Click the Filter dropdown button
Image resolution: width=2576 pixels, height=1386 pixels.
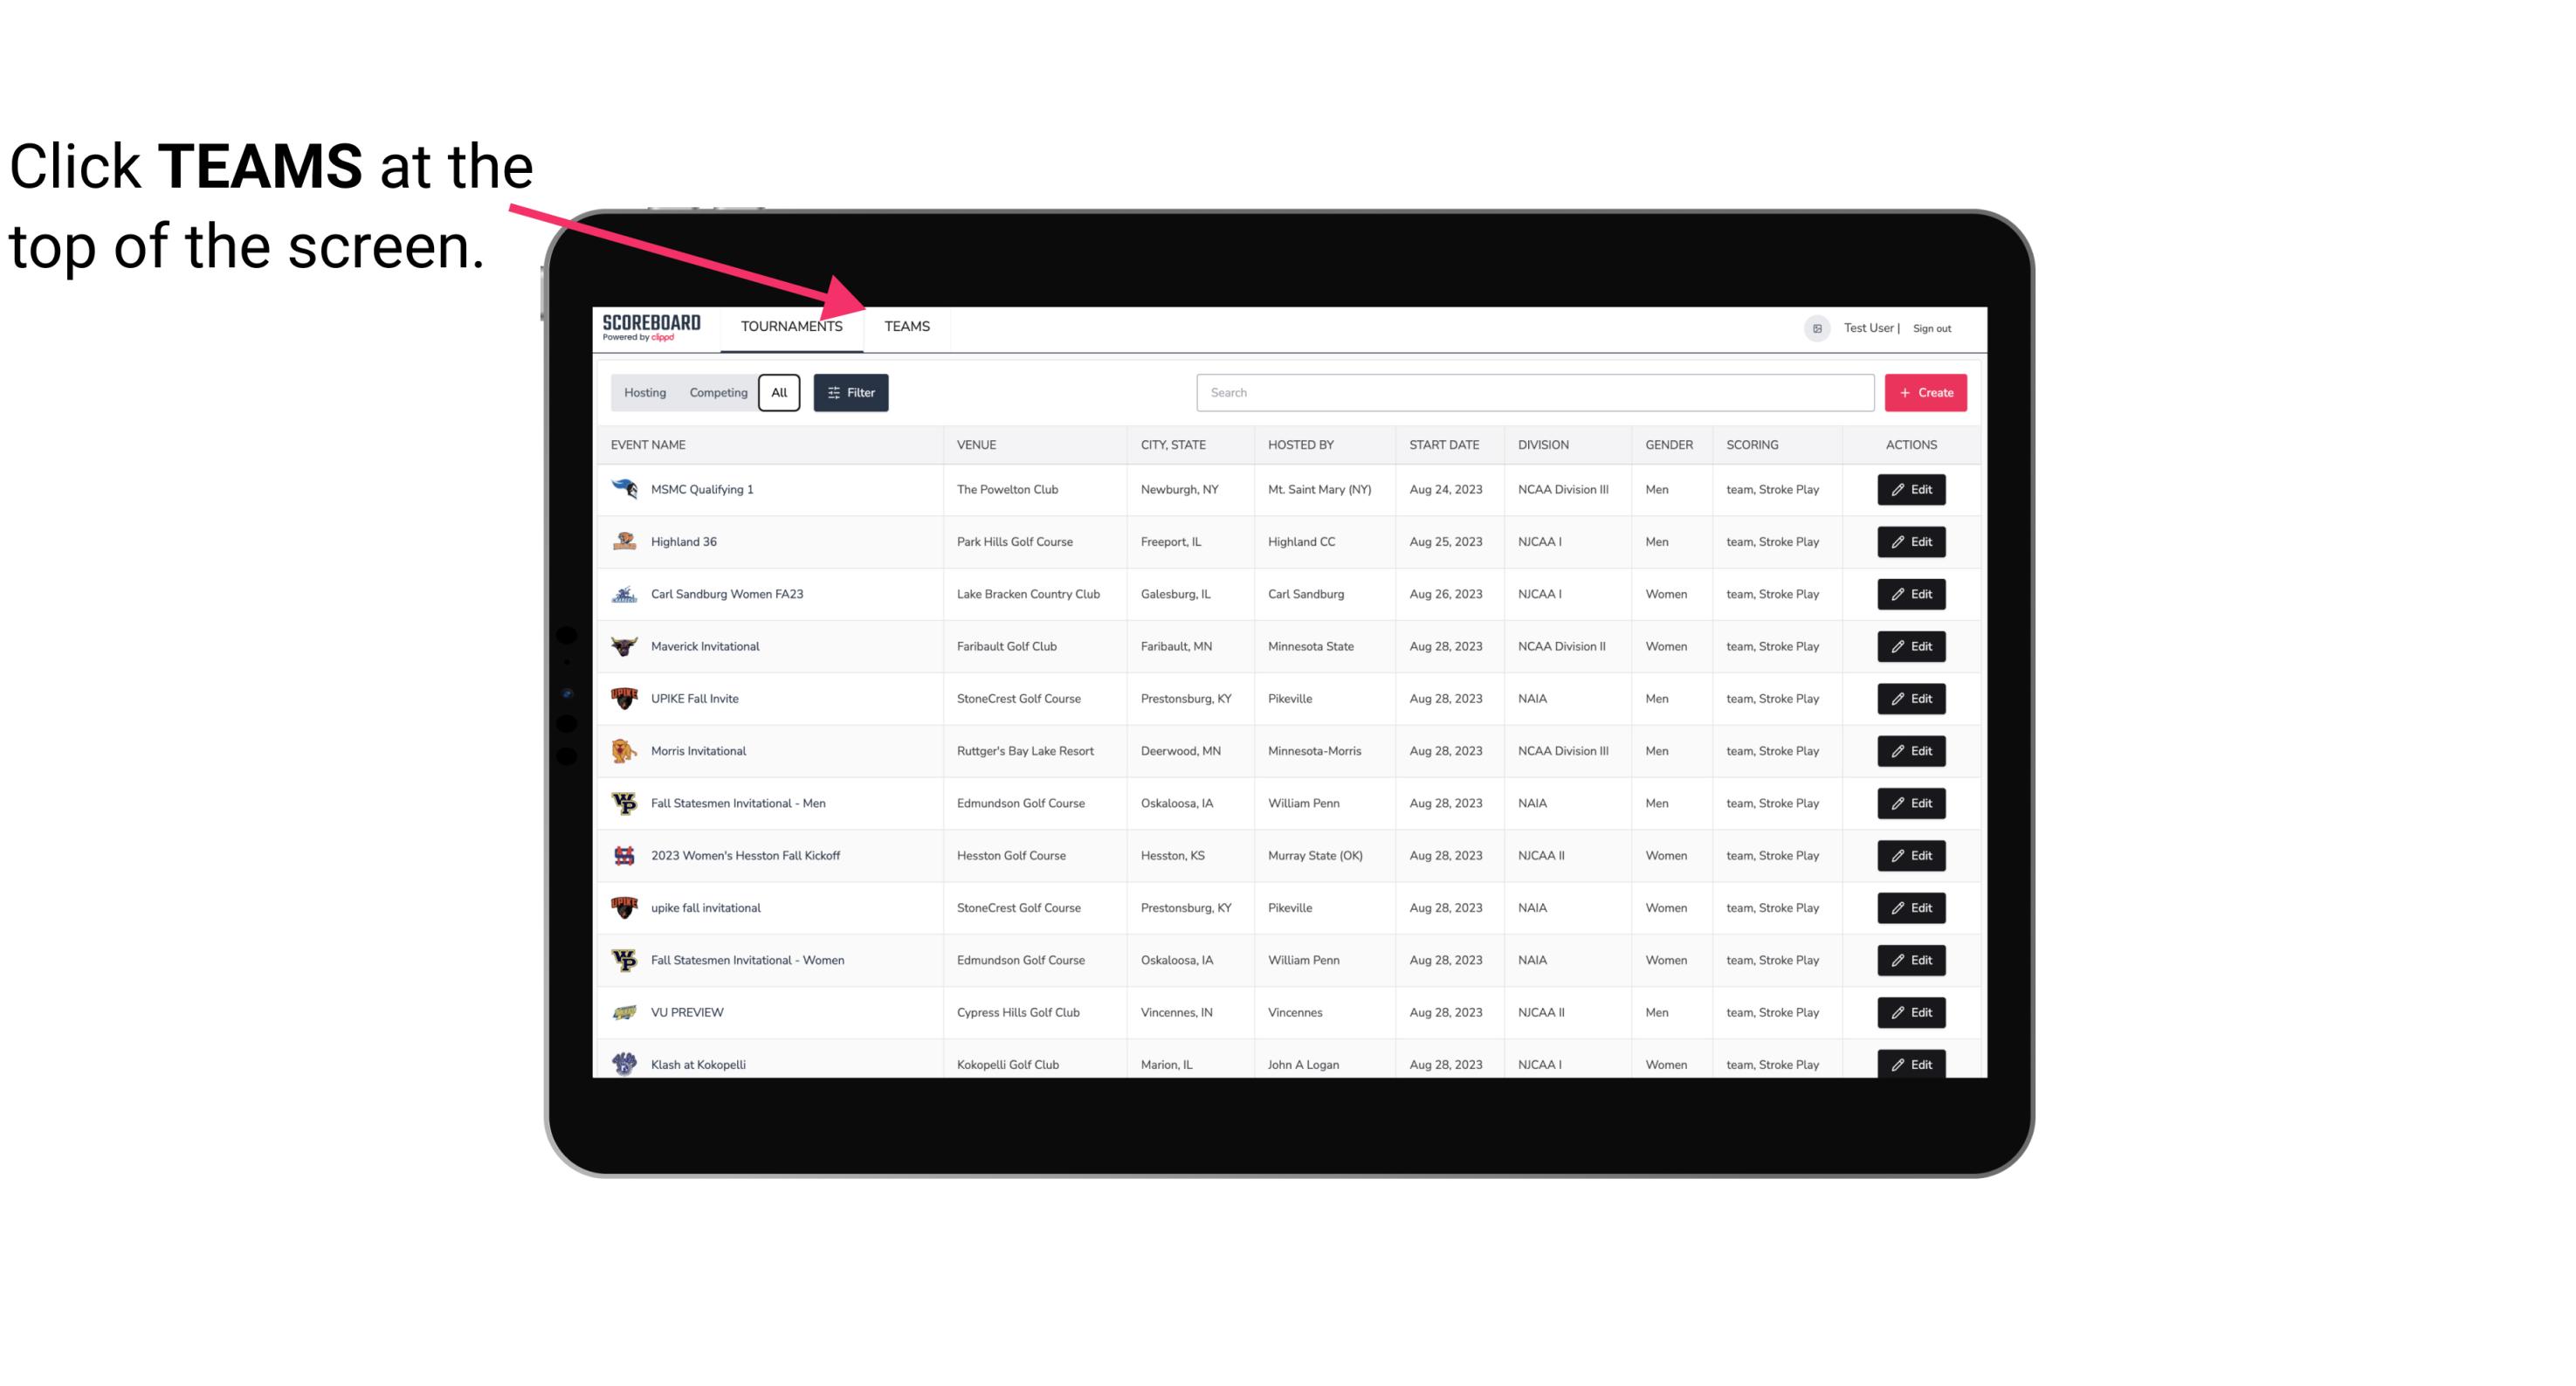851,393
